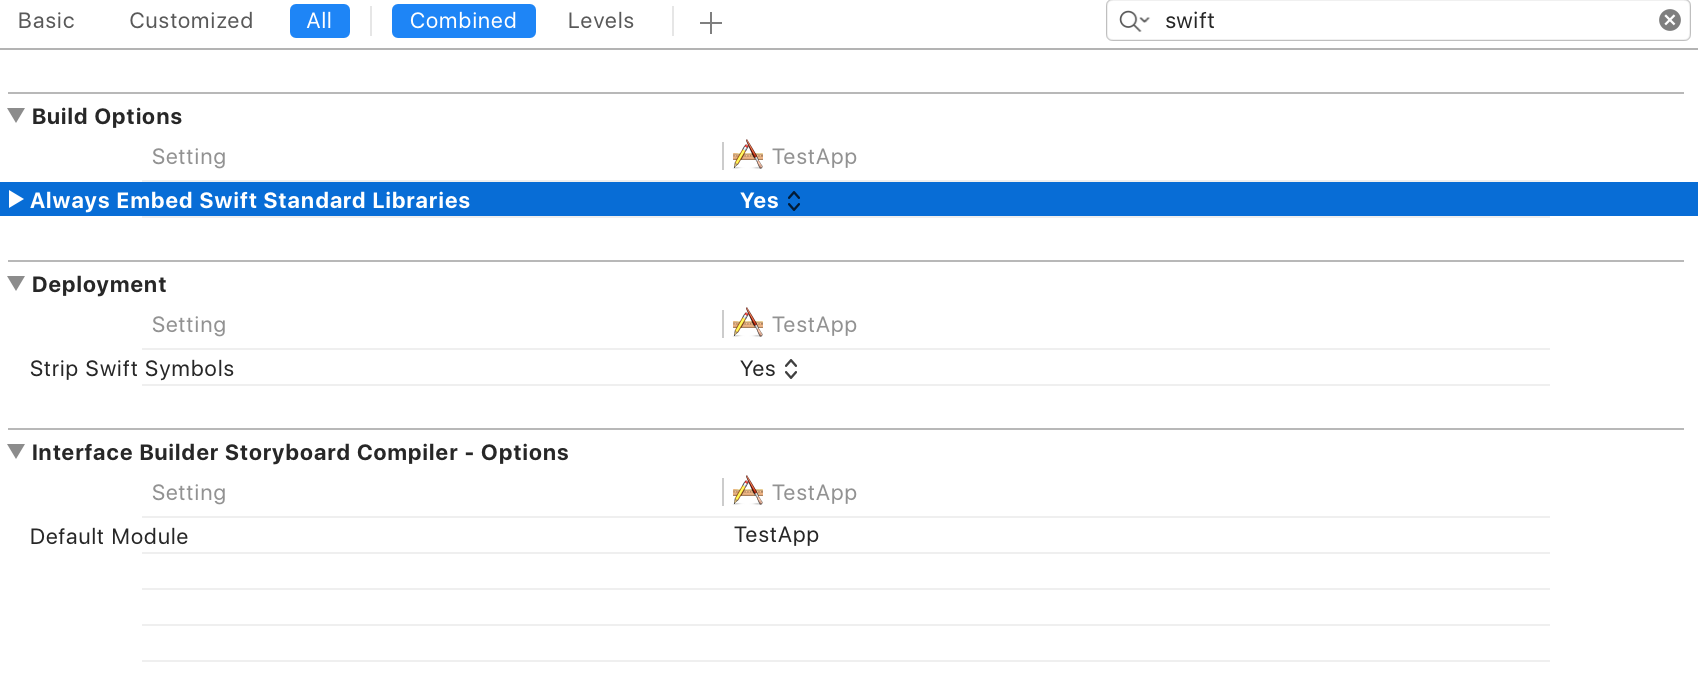Open Yes popup for Strip Swift Symbols
Viewport: 1698px width, 682px height.
(769, 369)
